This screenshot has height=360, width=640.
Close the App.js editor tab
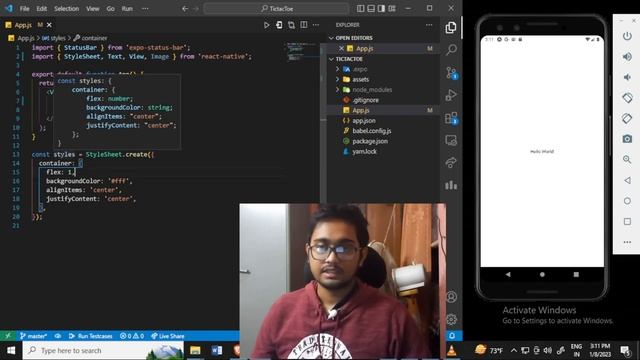pos(49,25)
